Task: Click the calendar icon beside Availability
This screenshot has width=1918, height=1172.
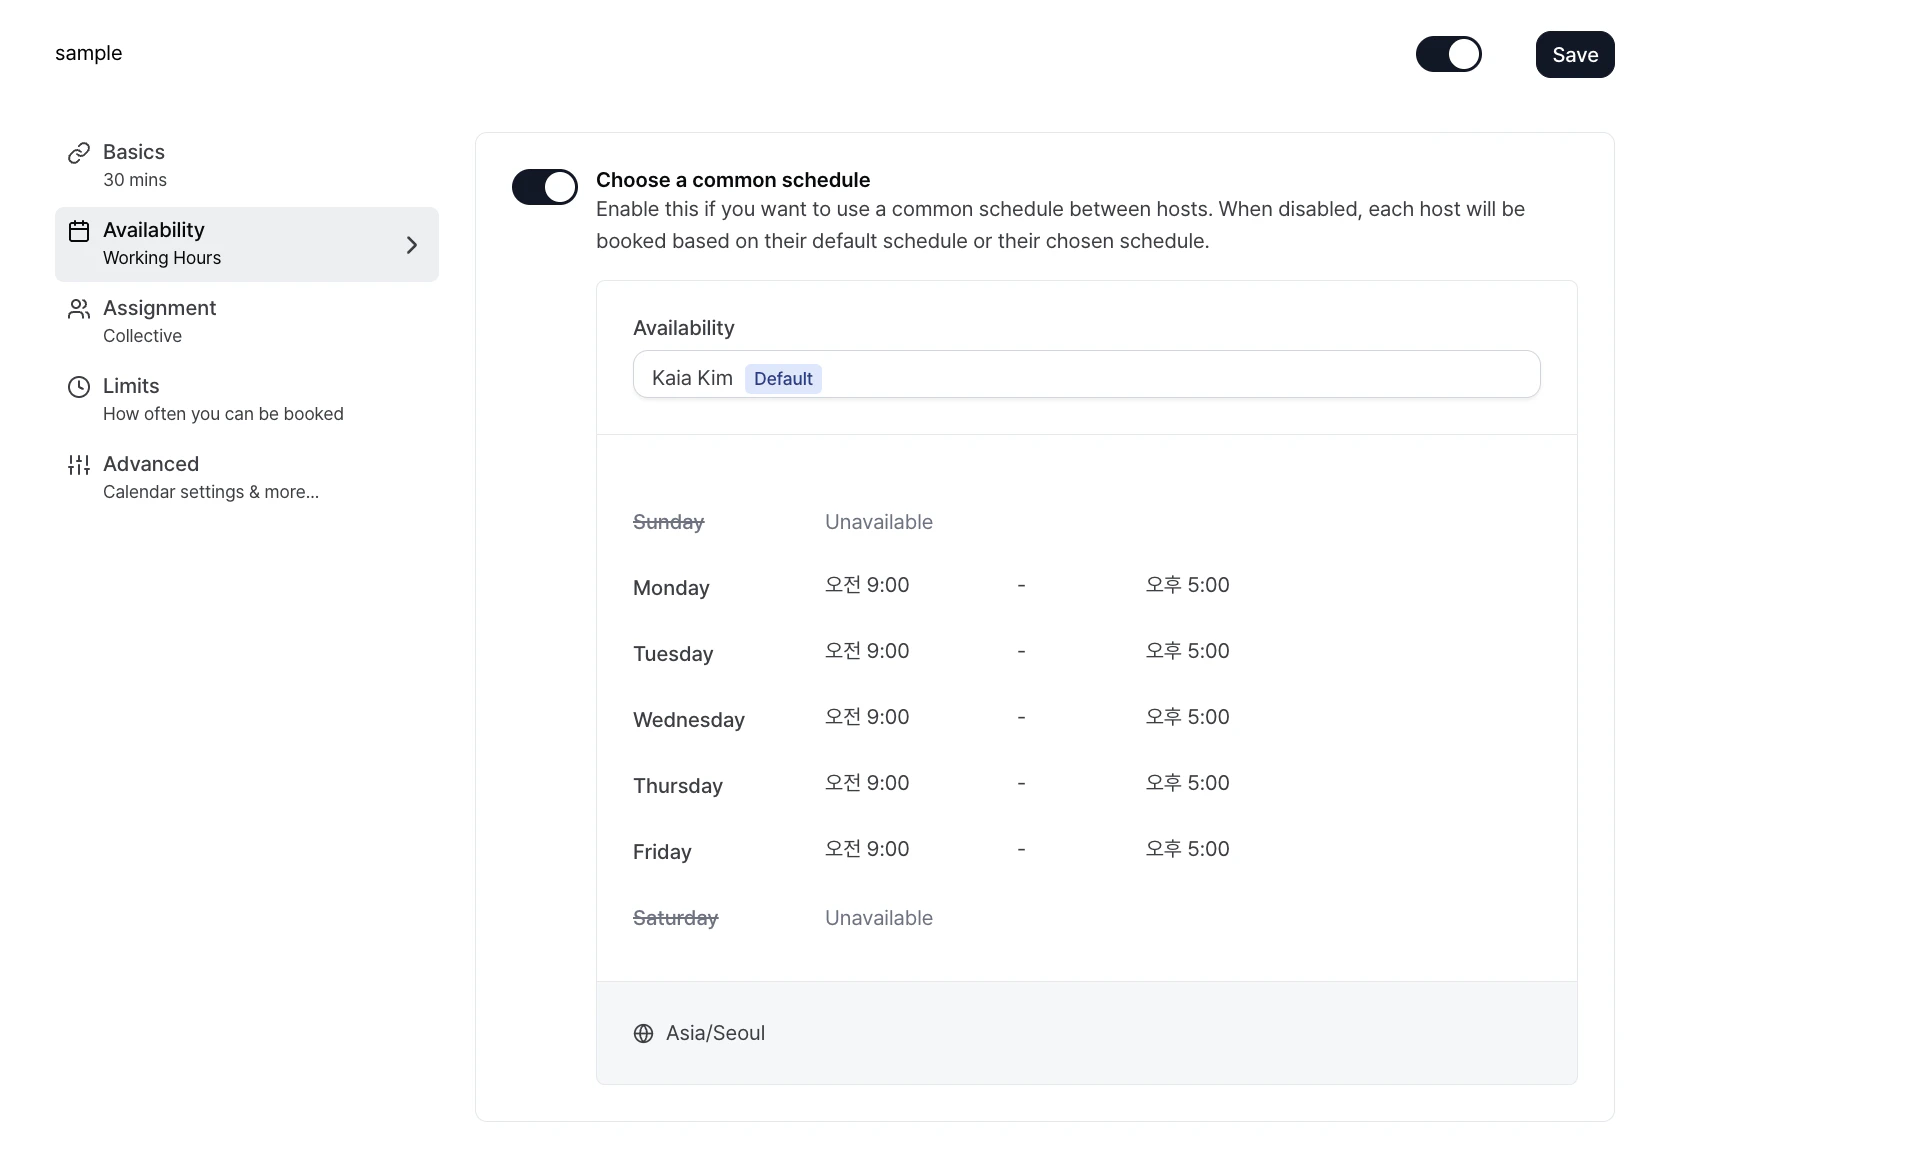Action: 79,230
